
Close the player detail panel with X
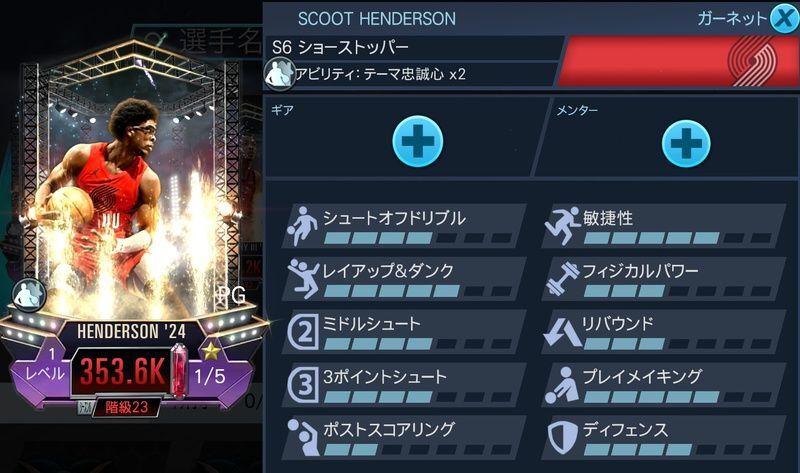[x=784, y=19]
